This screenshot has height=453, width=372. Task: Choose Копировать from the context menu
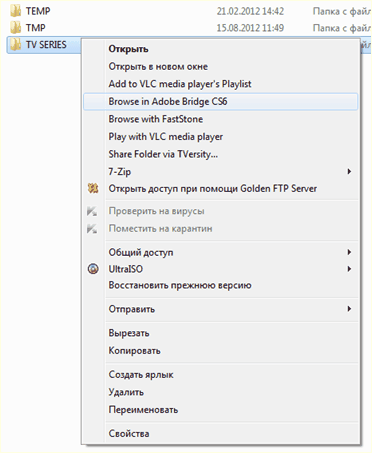tap(220, 351)
